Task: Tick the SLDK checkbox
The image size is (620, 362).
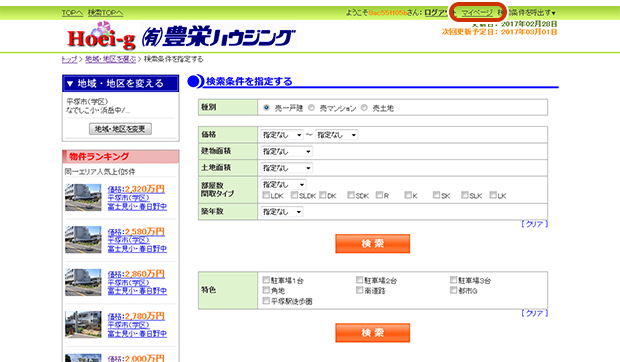Action: click(294, 195)
